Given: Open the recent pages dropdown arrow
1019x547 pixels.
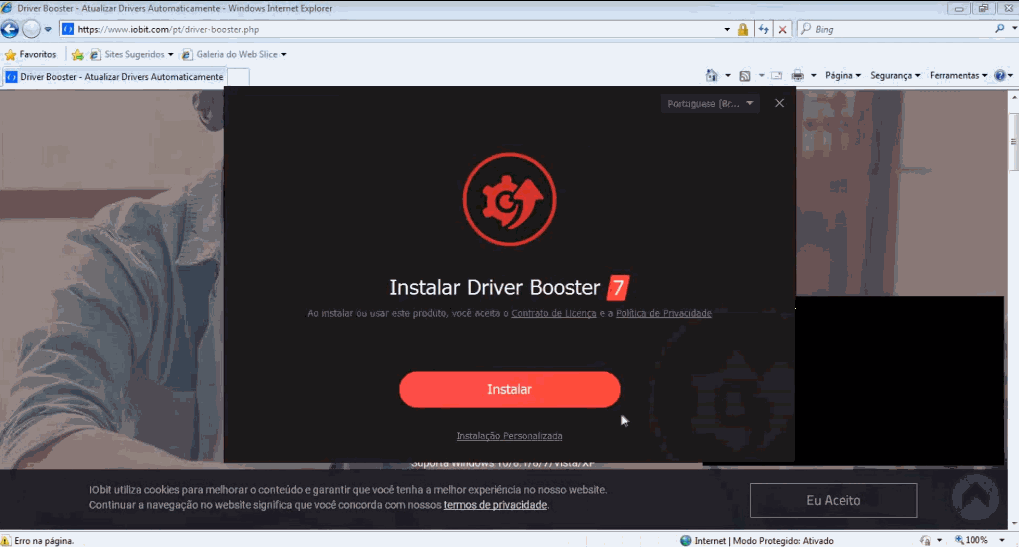Looking at the screenshot, I should pos(48,29).
